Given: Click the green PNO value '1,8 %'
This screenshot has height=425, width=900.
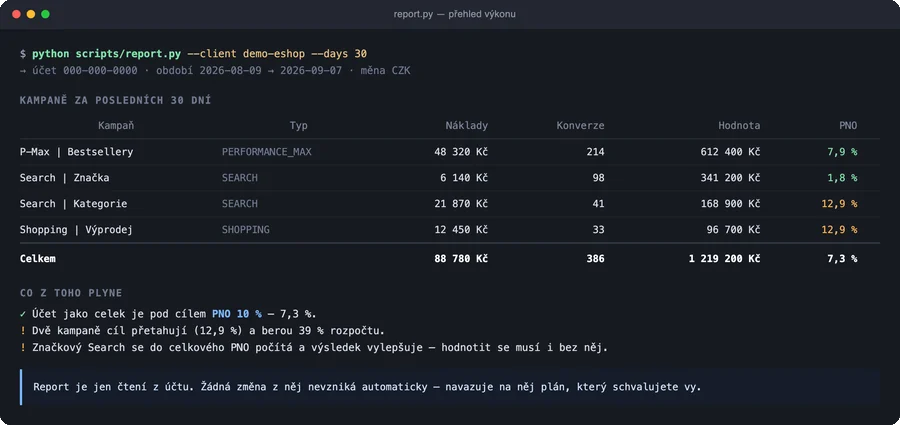Looking at the screenshot, I should coord(843,177).
